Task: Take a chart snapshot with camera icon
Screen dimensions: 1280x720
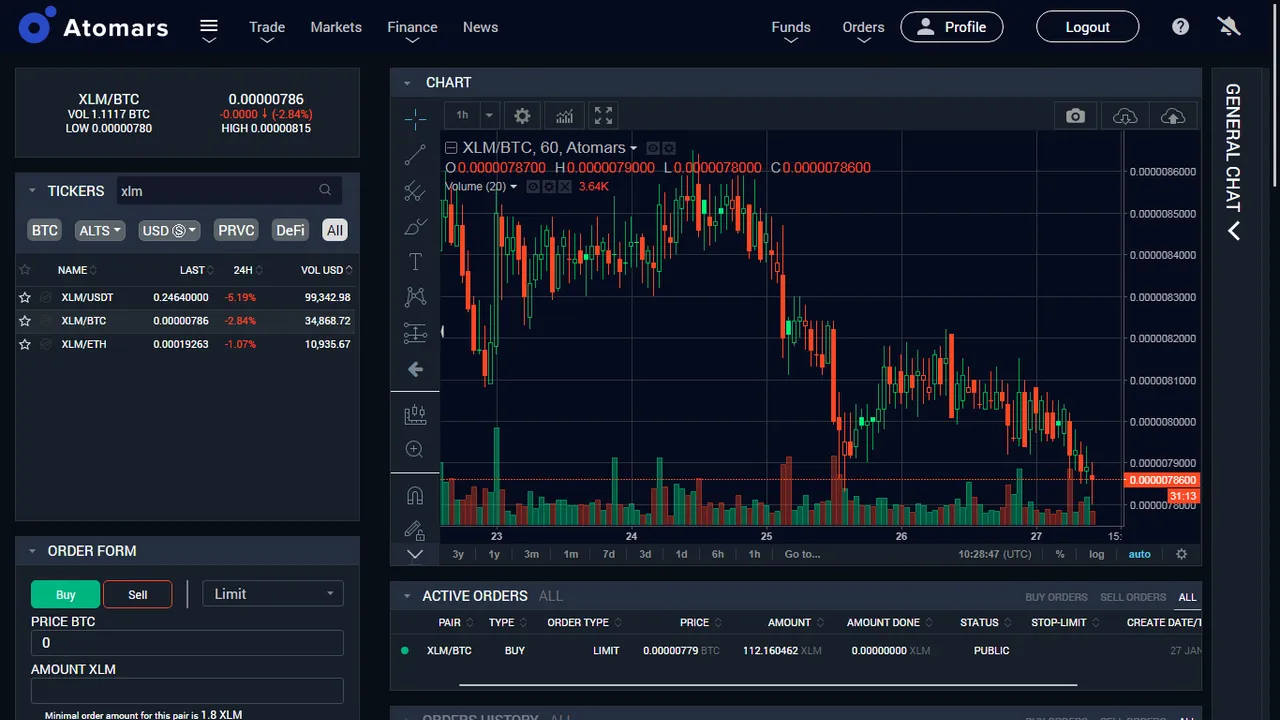Action: click(1075, 116)
